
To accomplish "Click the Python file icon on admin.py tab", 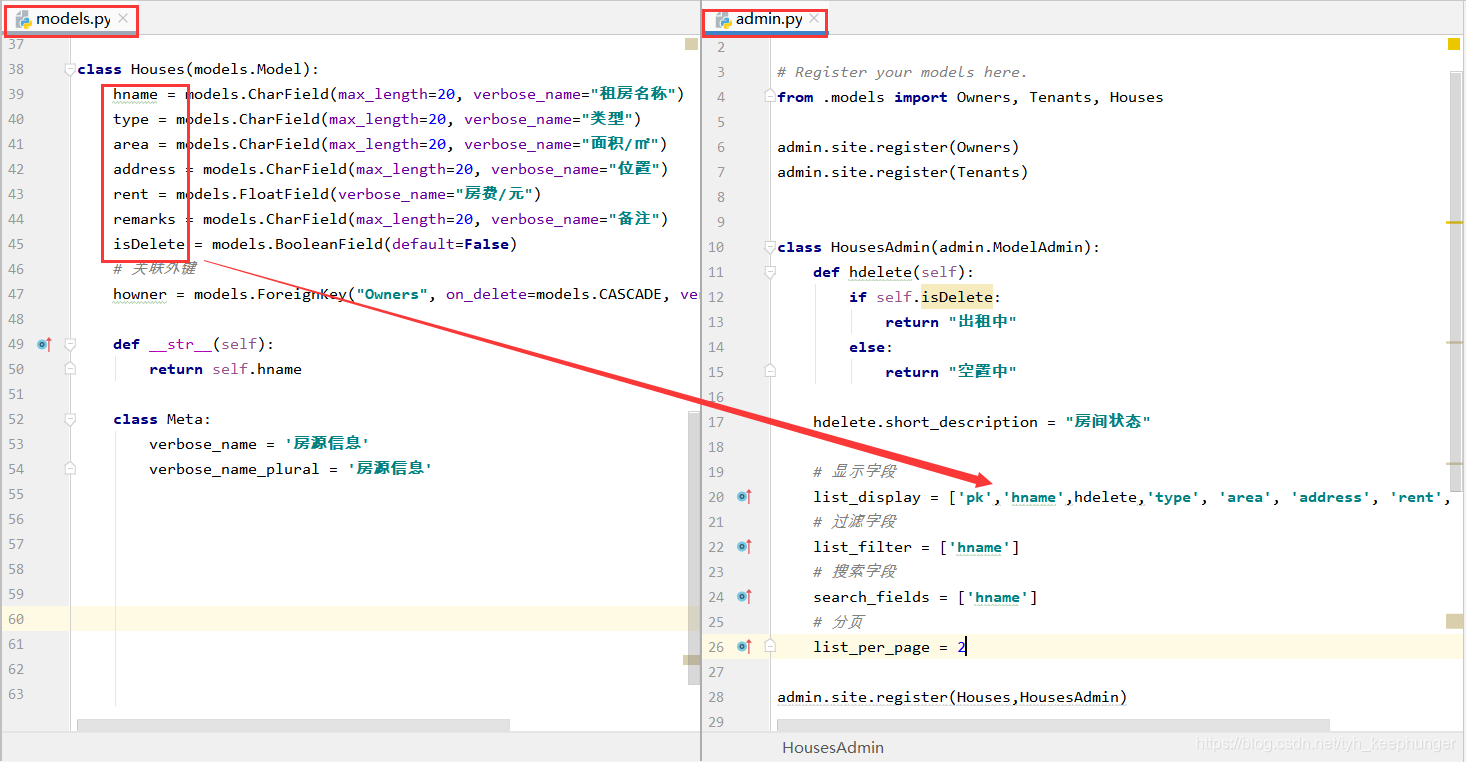I will tap(723, 19).
